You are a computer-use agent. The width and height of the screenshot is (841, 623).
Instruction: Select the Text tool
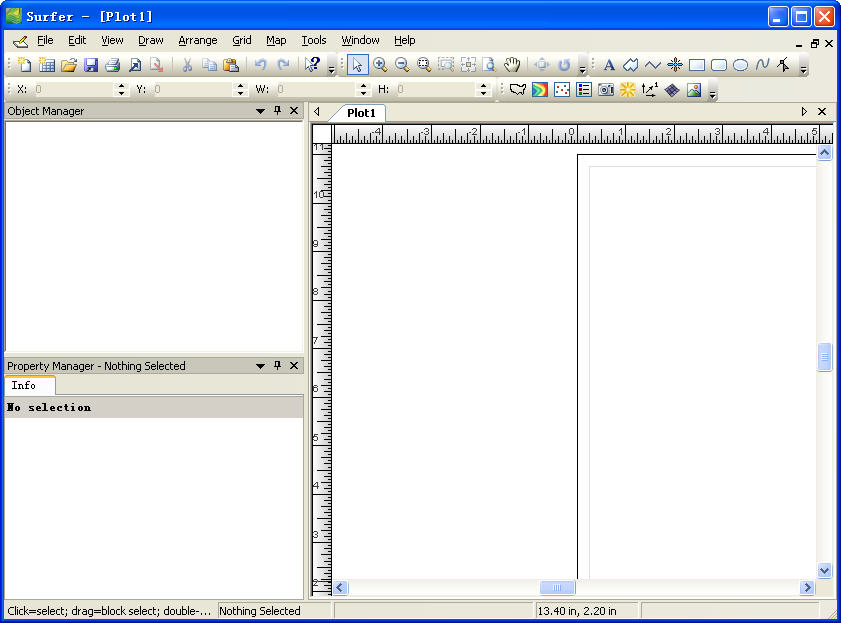click(x=609, y=65)
